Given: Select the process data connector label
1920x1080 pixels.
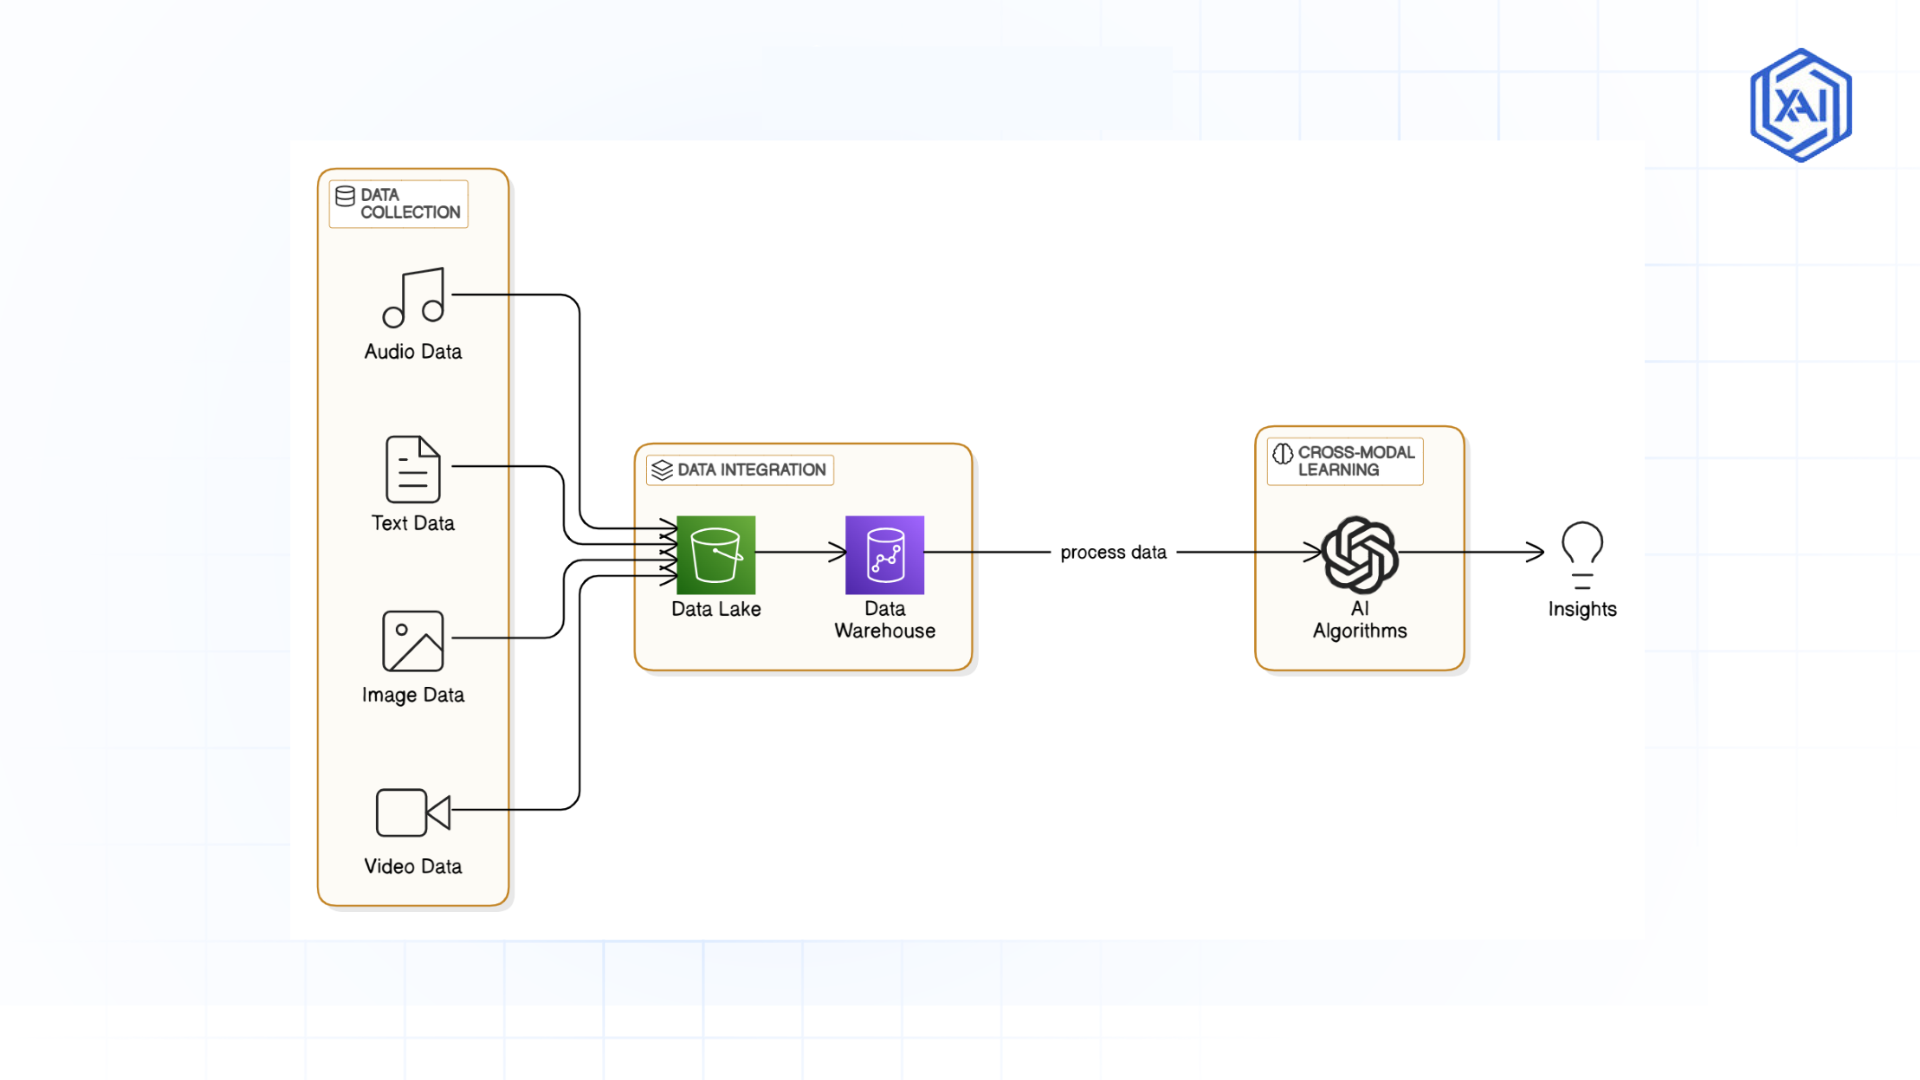Looking at the screenshot, I should point(1113,552).
